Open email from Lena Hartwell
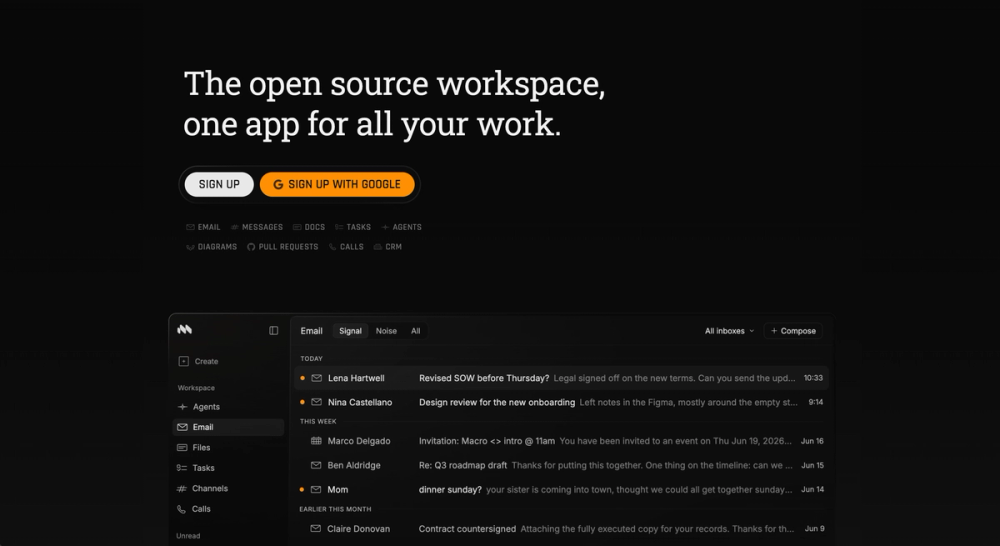Viewport: 1000px width, 546px height. [561, 378]
